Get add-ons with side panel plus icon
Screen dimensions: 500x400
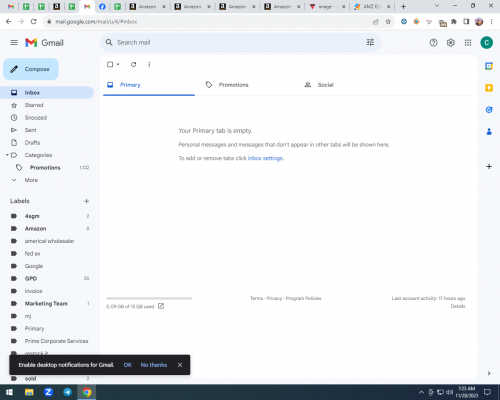pos(489,166)
